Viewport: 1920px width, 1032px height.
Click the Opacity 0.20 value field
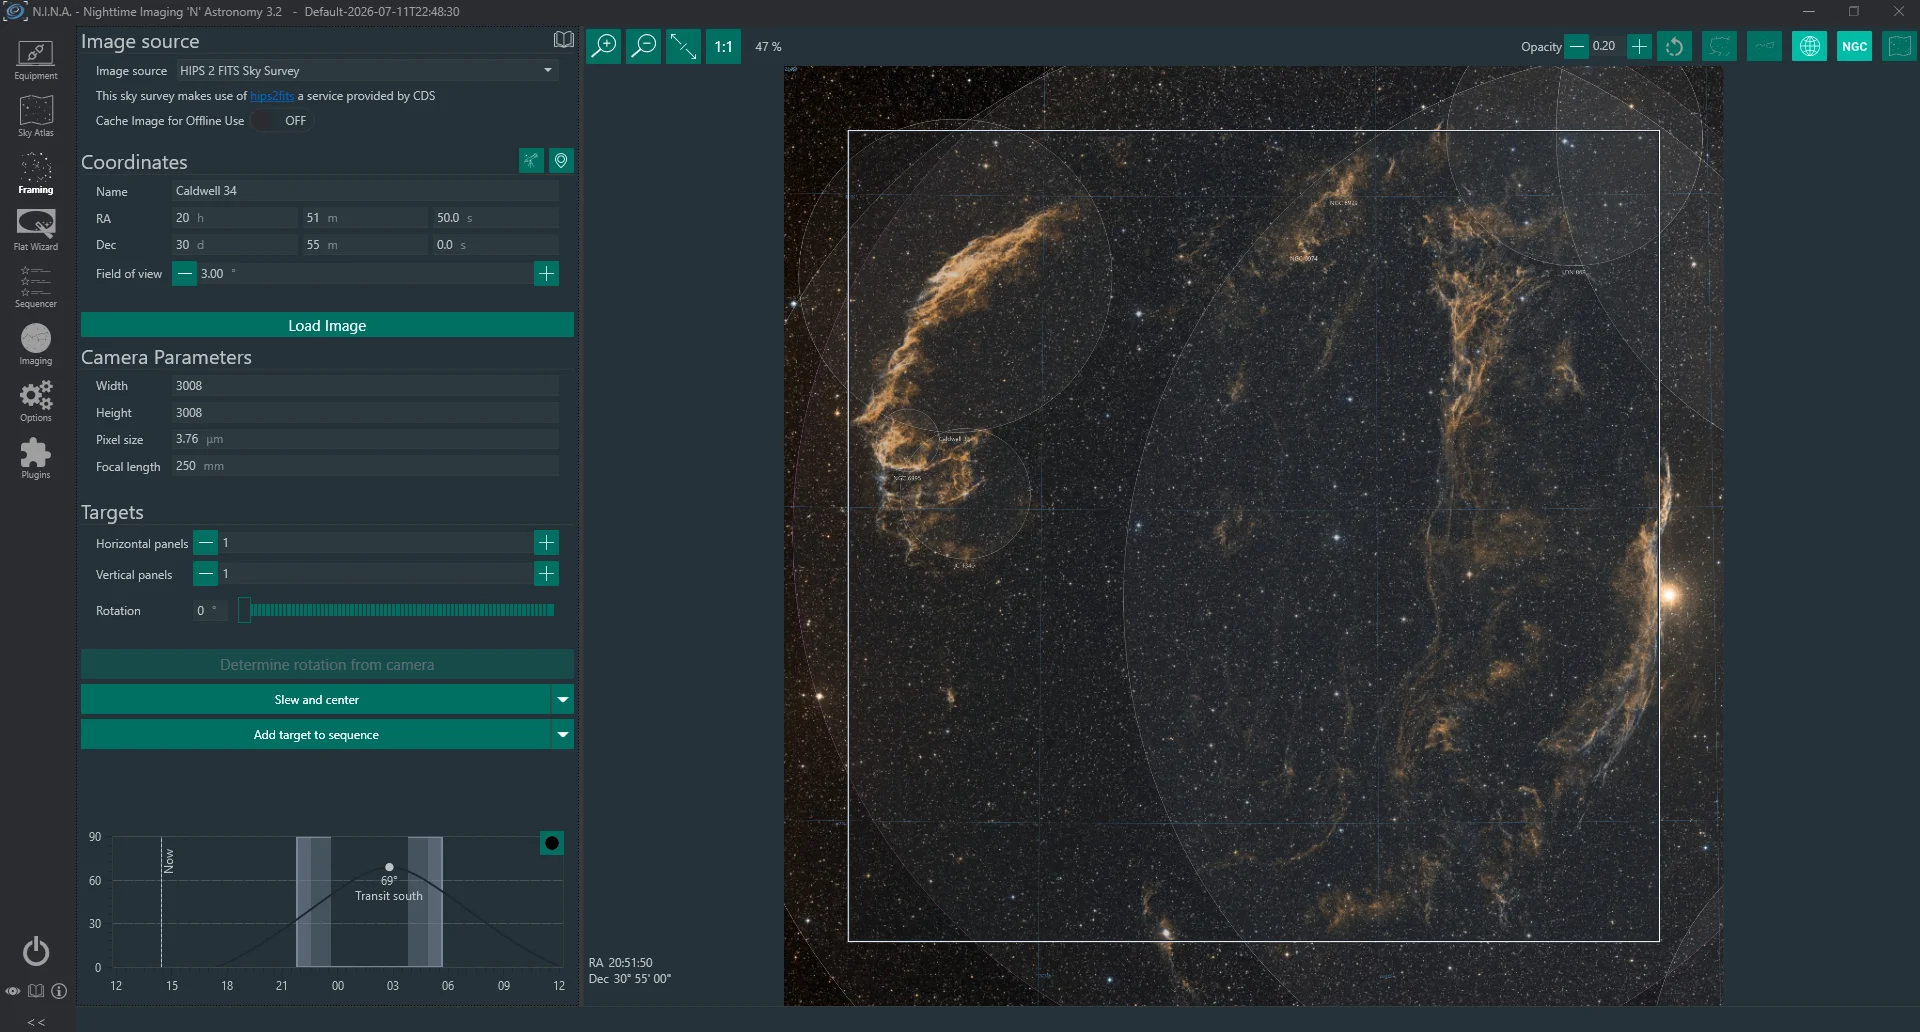click(x=1606, y=46)
